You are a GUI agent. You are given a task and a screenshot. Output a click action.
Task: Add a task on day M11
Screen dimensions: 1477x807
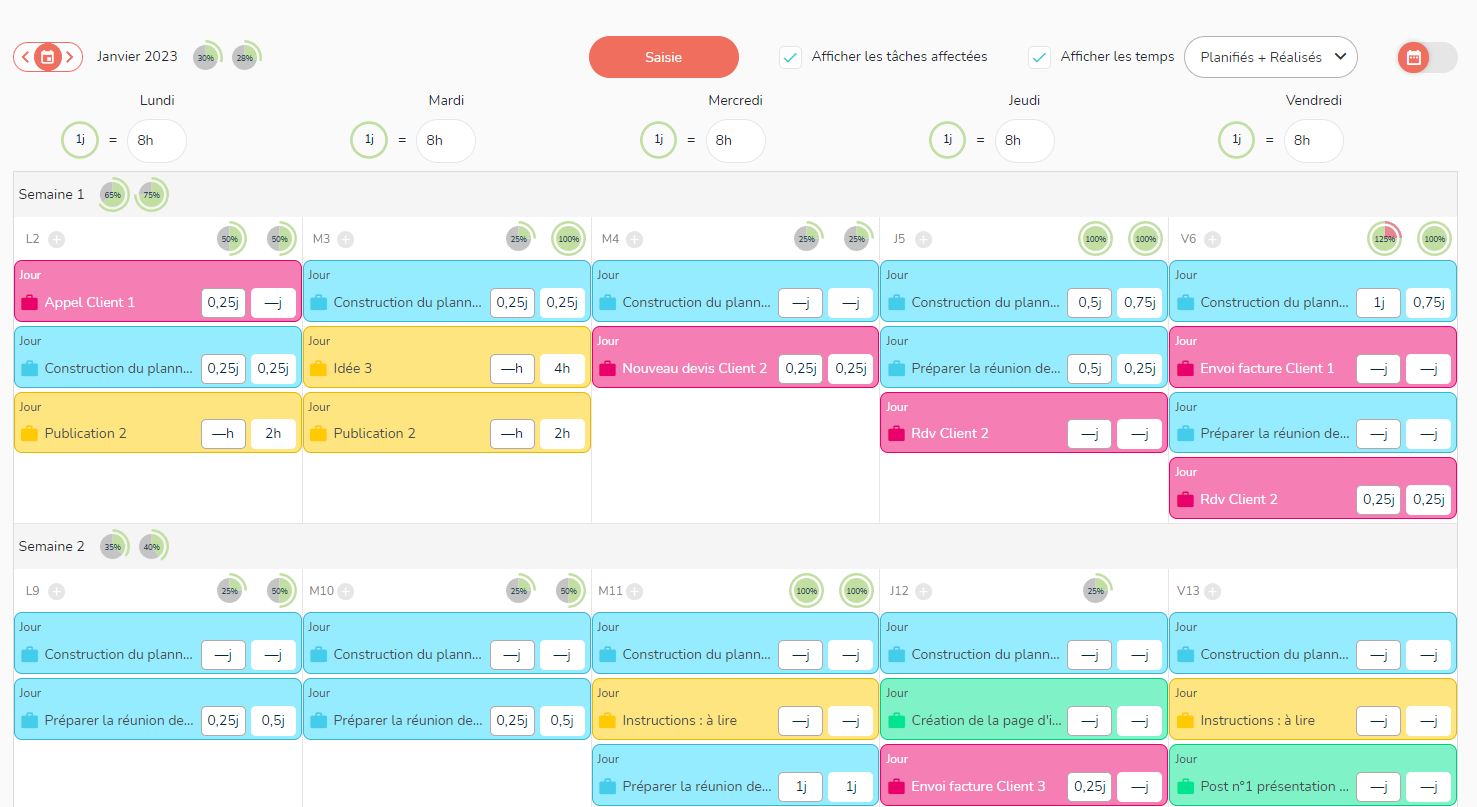coord(635,591)
